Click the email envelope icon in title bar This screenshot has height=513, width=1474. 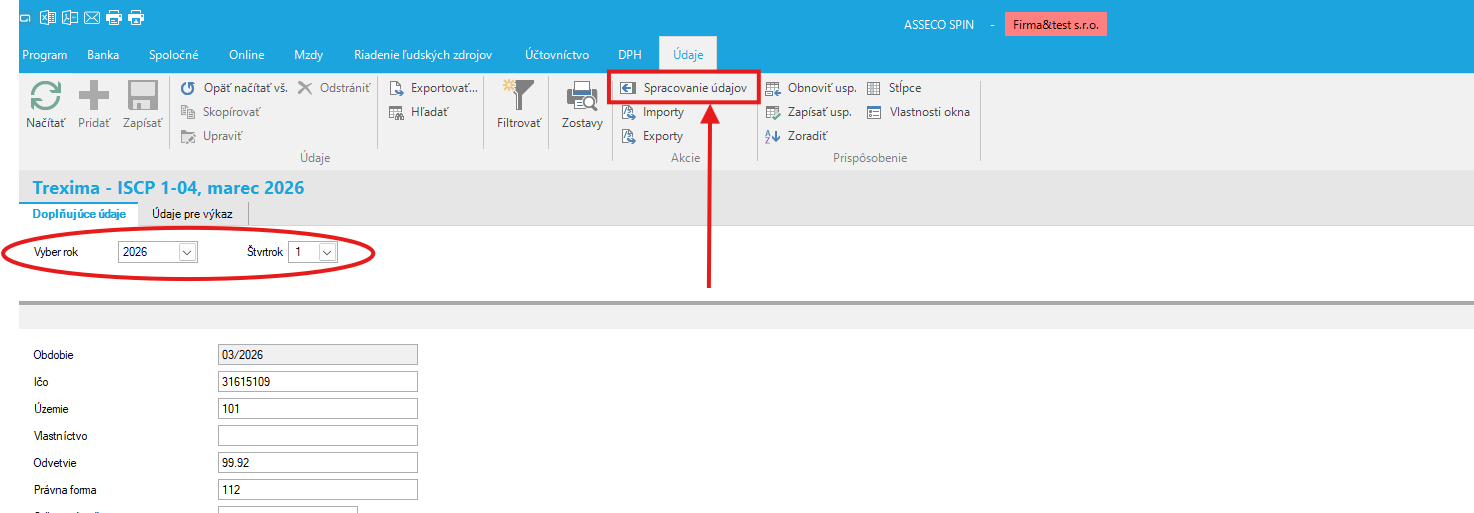(92, 17)
